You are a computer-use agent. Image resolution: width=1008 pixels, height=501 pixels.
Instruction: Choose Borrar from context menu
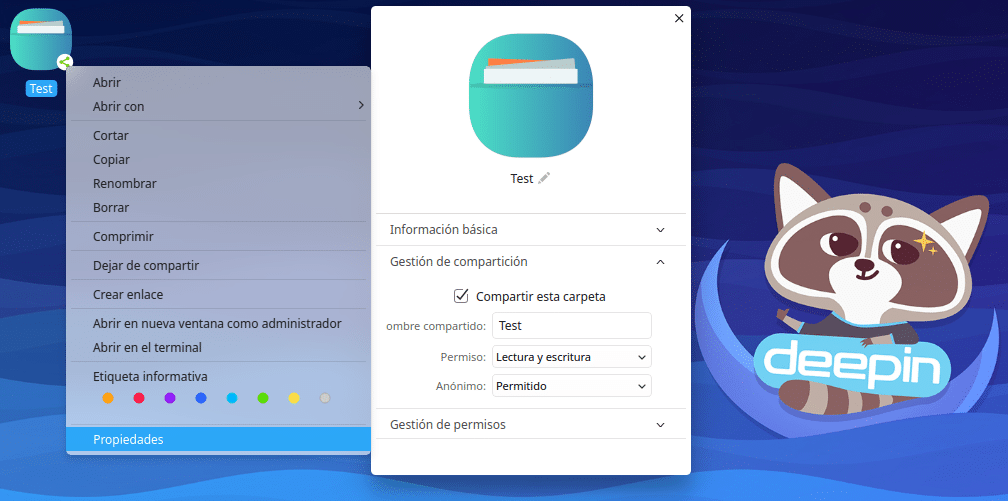(x=219, y=207)
